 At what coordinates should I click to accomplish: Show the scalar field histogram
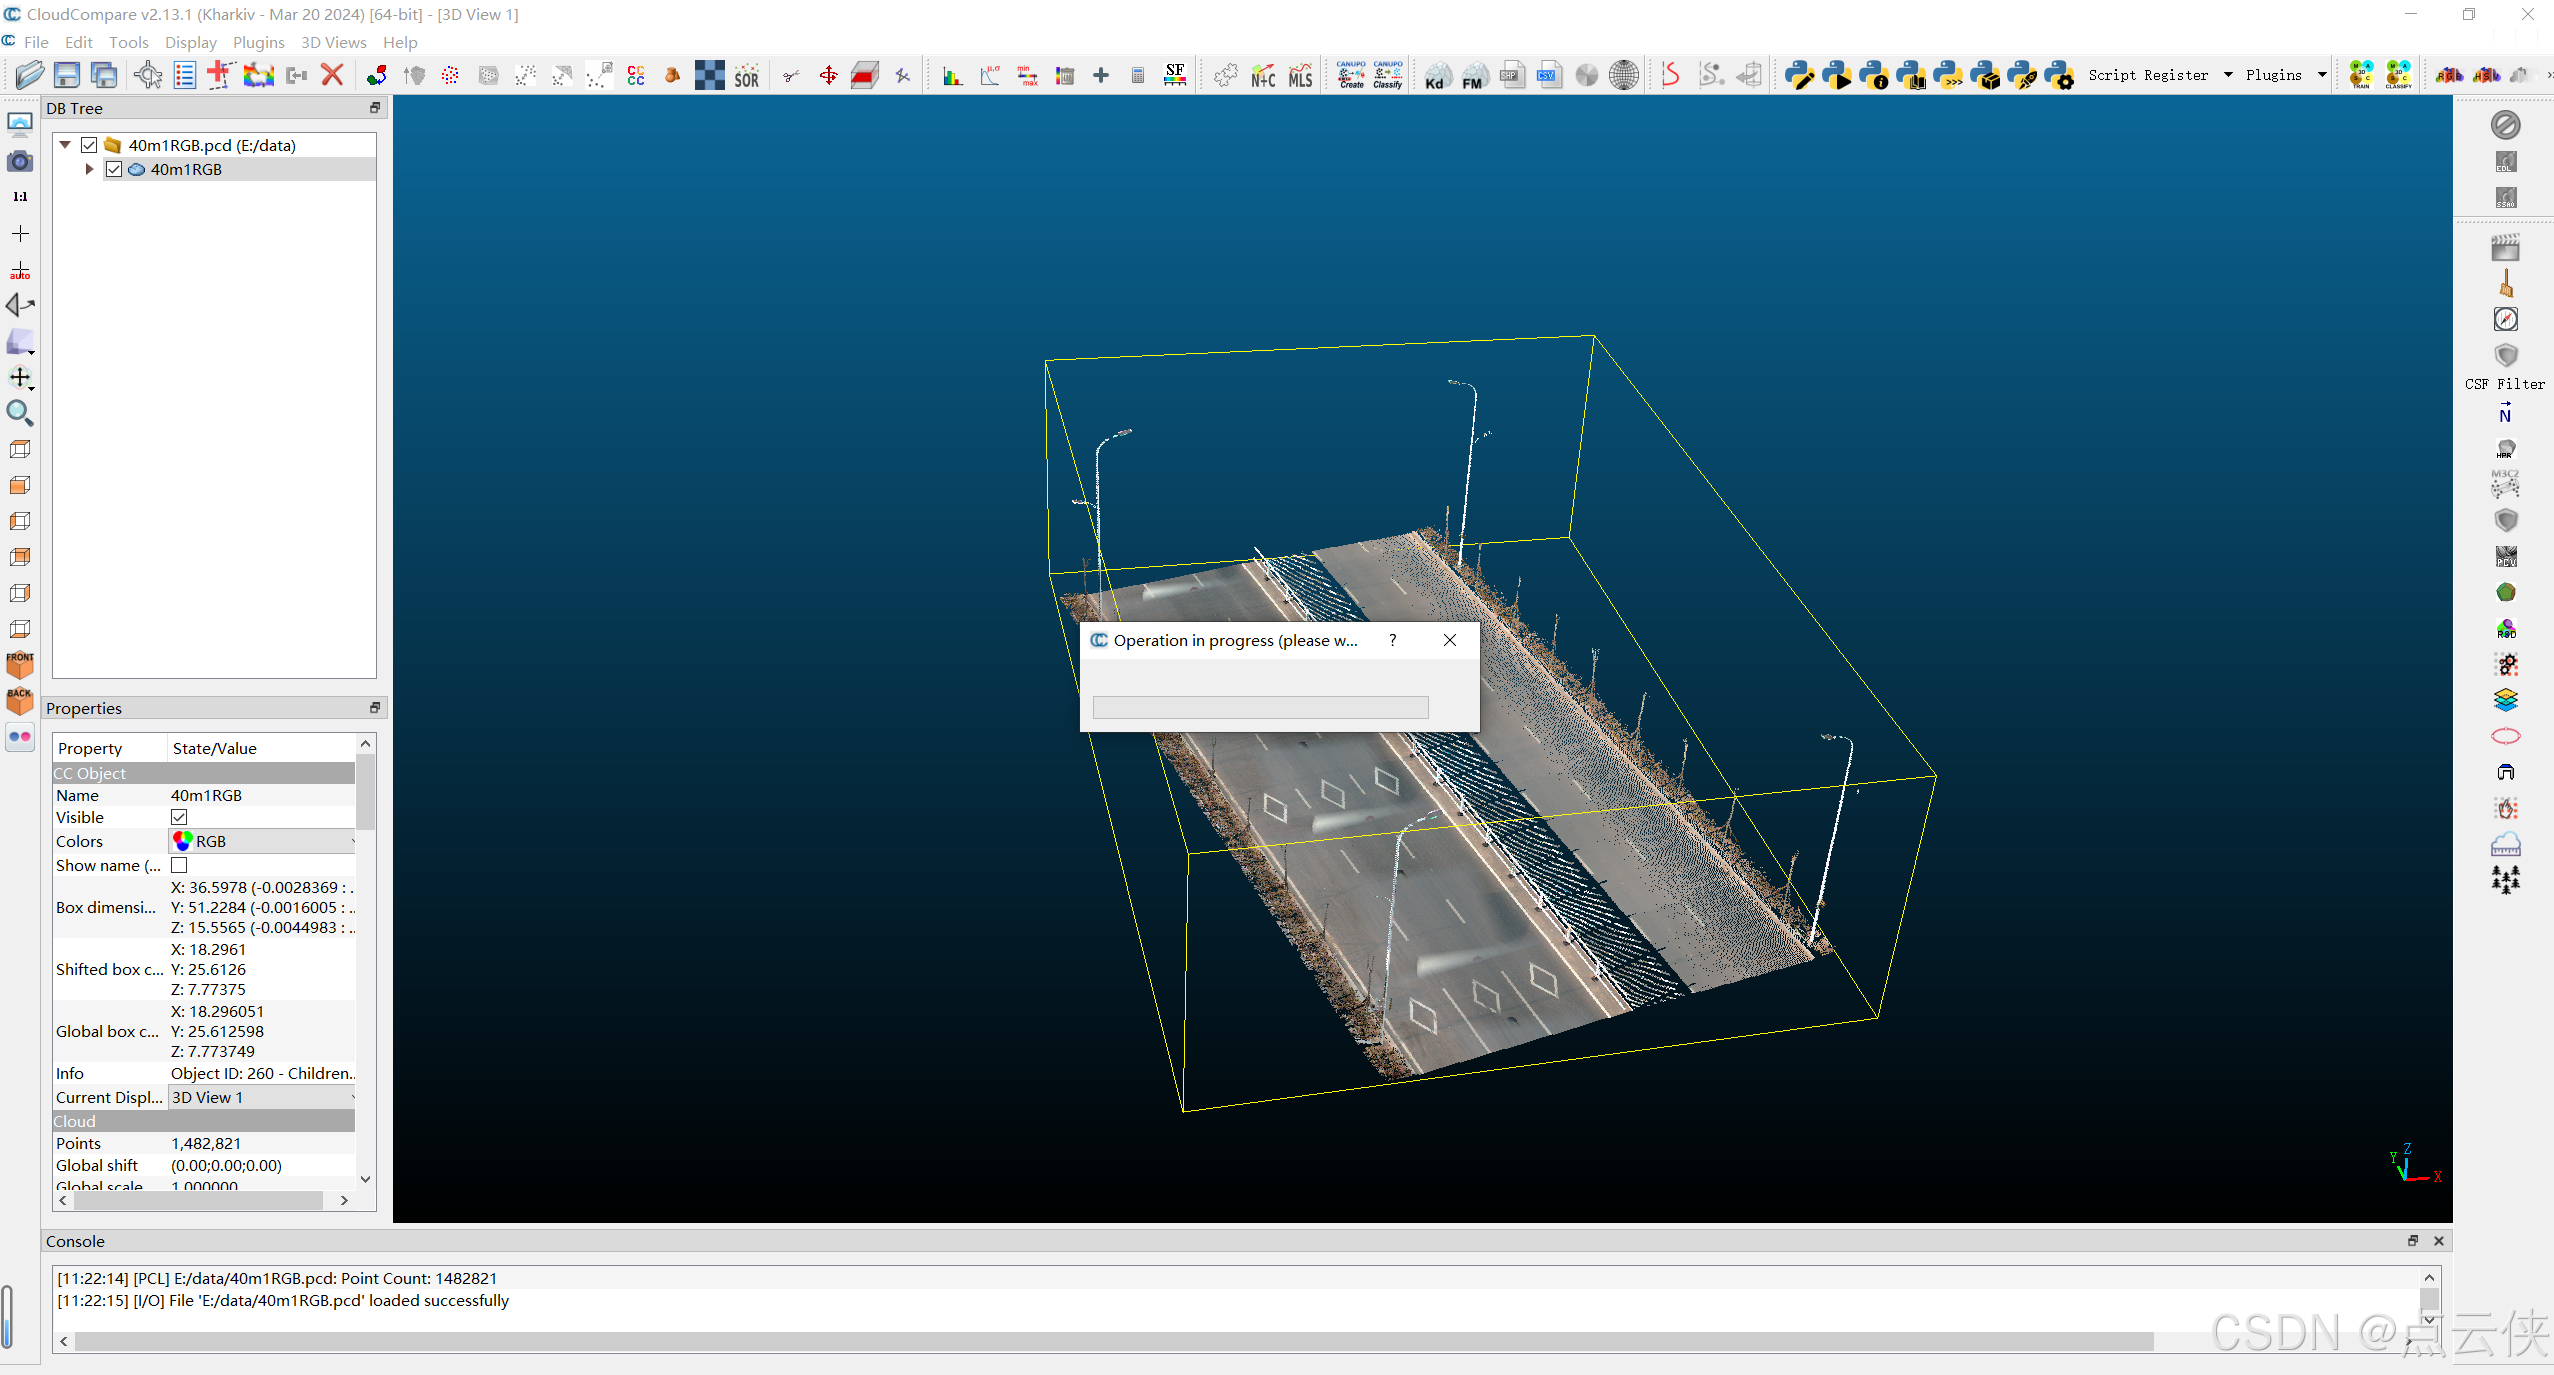coord(952,76)
